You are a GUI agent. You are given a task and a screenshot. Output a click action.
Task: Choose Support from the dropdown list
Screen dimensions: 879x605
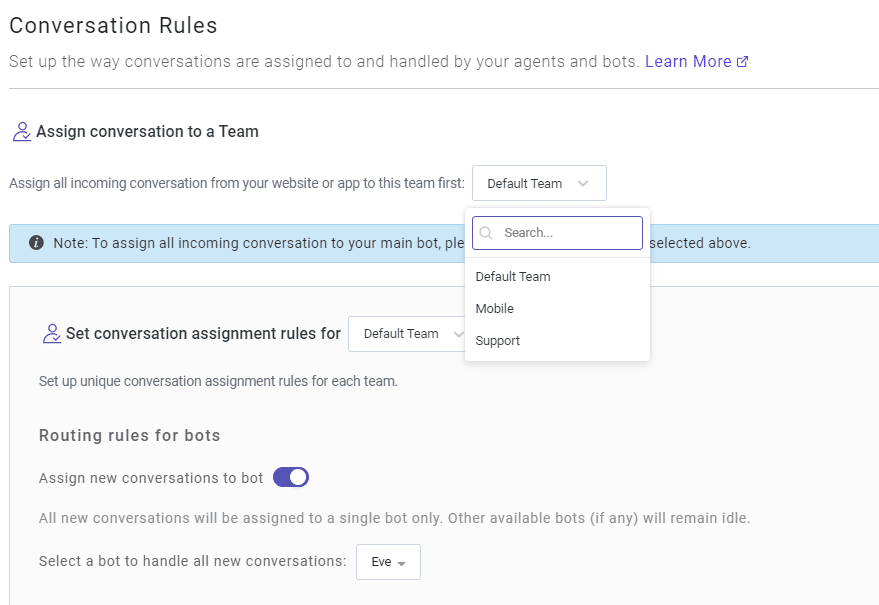point(557,340)
